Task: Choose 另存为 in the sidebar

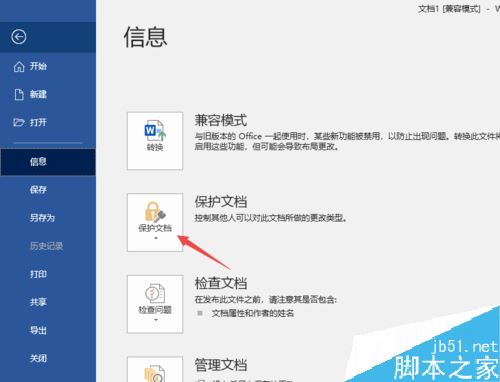Action: pos(48,218)
